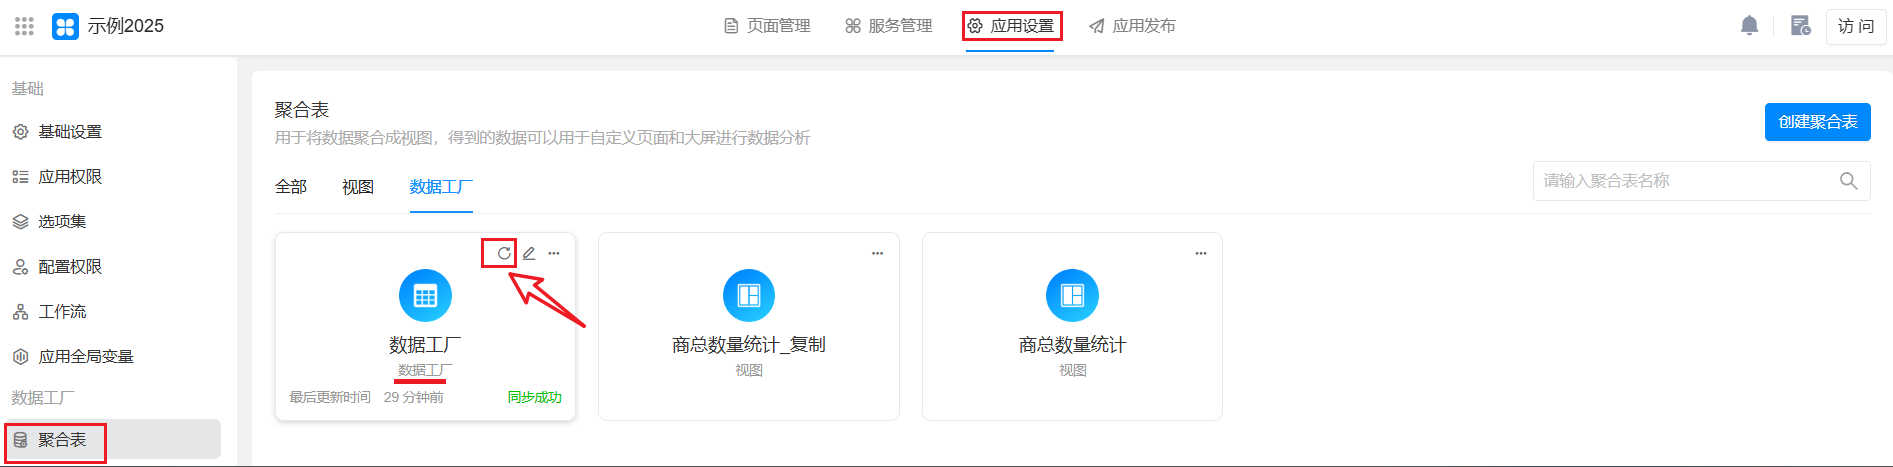Click the document icon beside 访问 button
This screenshot has height=467, width=1893.
coord(1800,26)
